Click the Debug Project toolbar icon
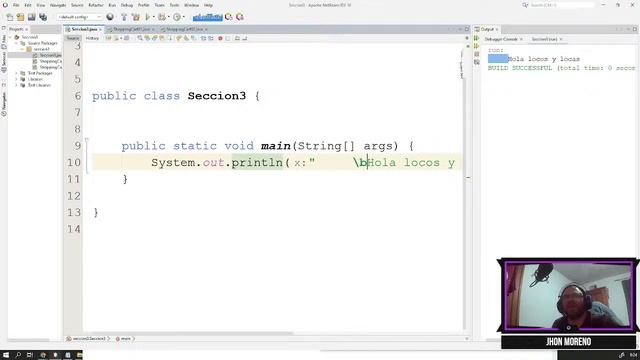This screenshot has height=360, width=640. pos(162,17)
